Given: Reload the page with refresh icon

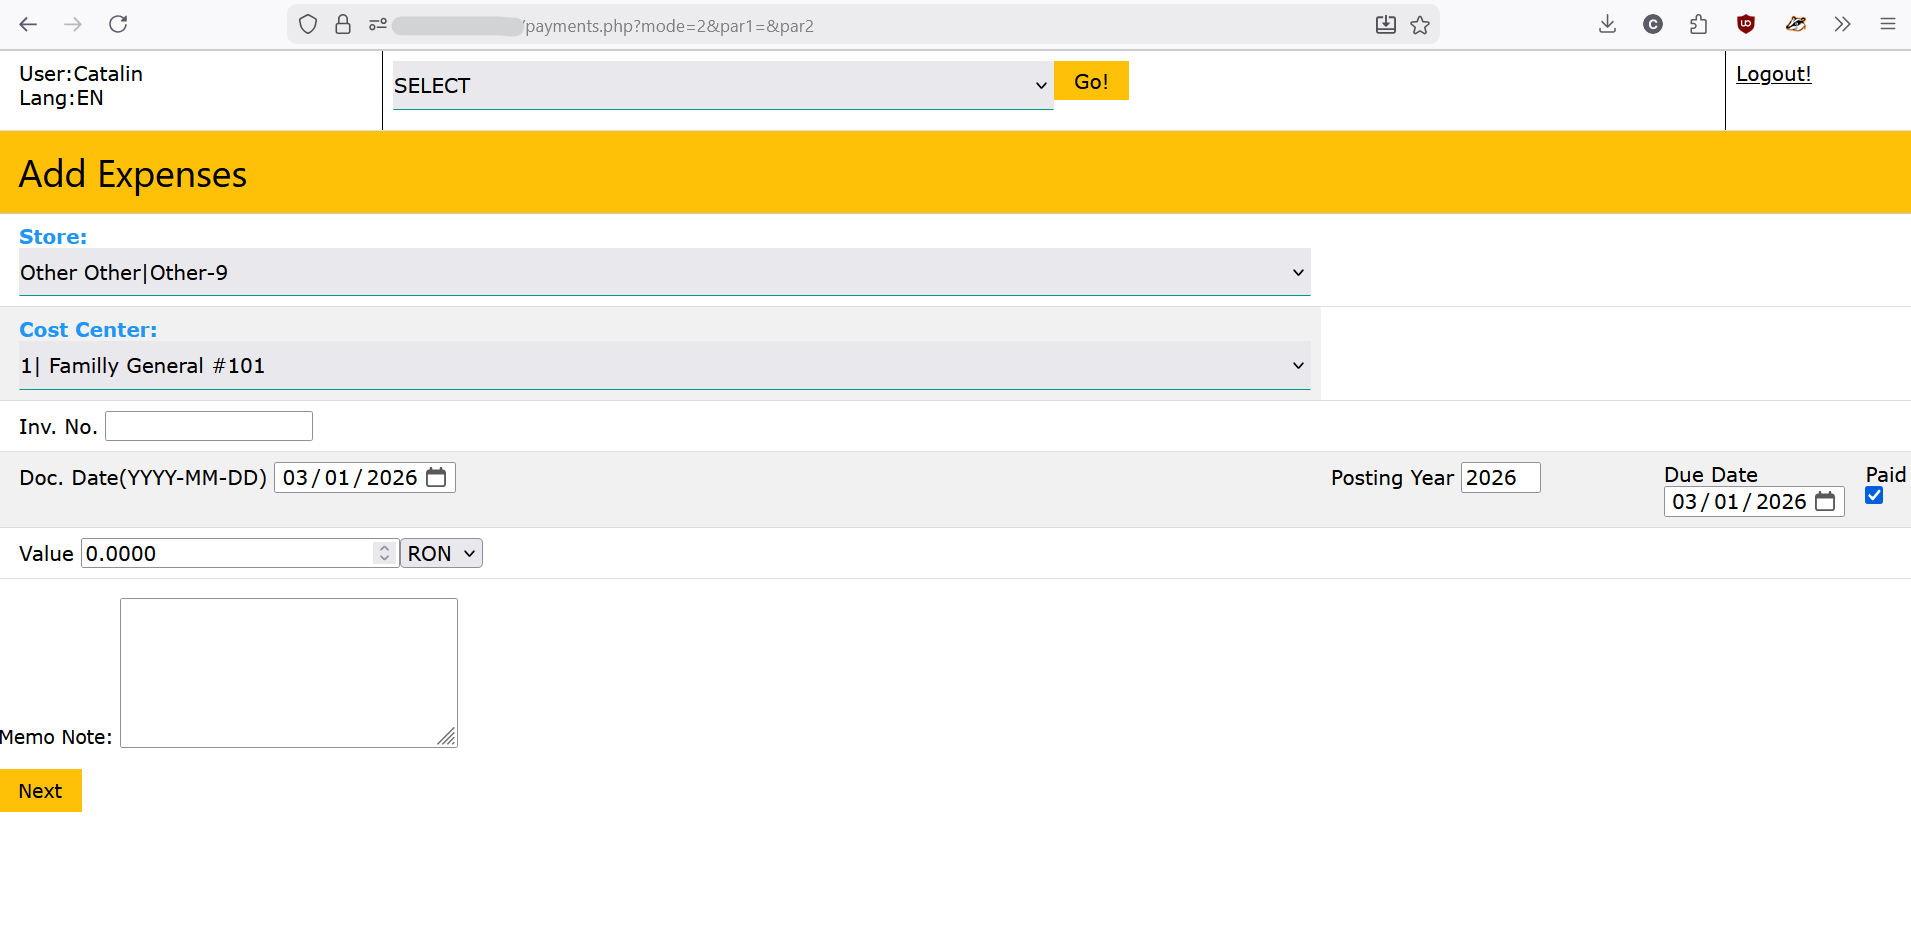Looking at the screenshot, I should [118, 24].
